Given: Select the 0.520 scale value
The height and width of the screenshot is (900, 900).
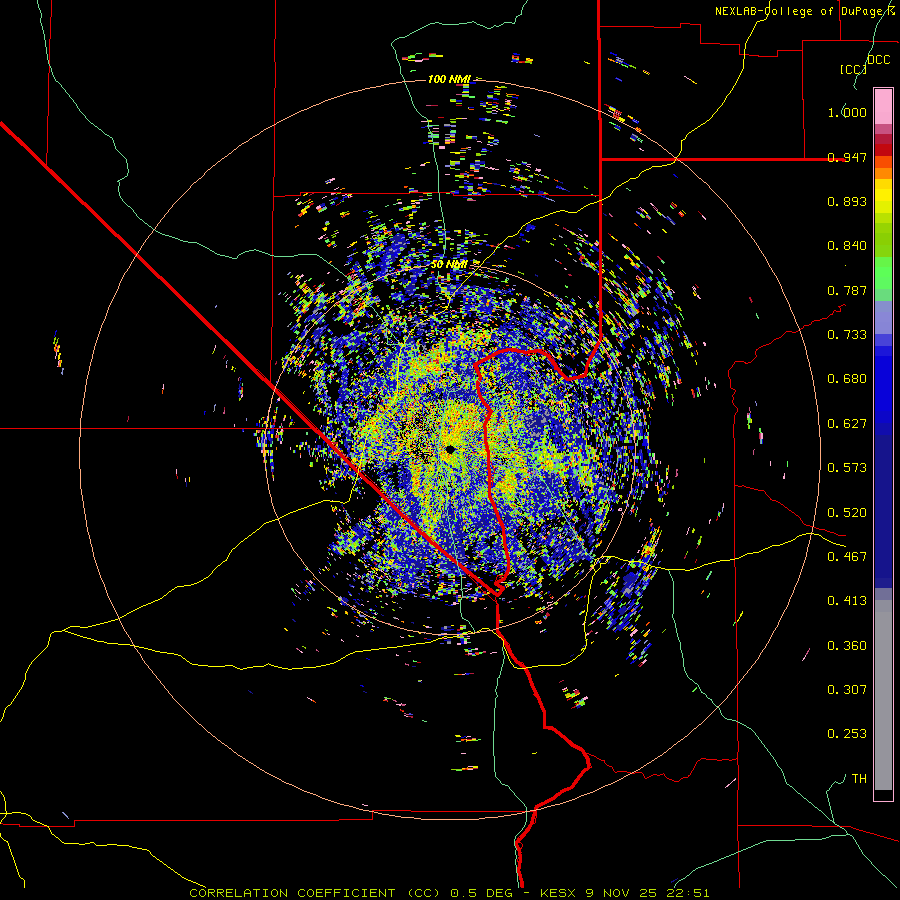Looking at the screenshot, I should (847, 513).
